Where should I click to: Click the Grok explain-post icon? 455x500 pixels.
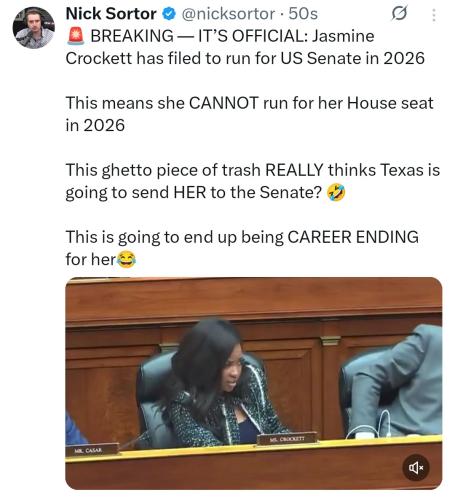(399, 14)
